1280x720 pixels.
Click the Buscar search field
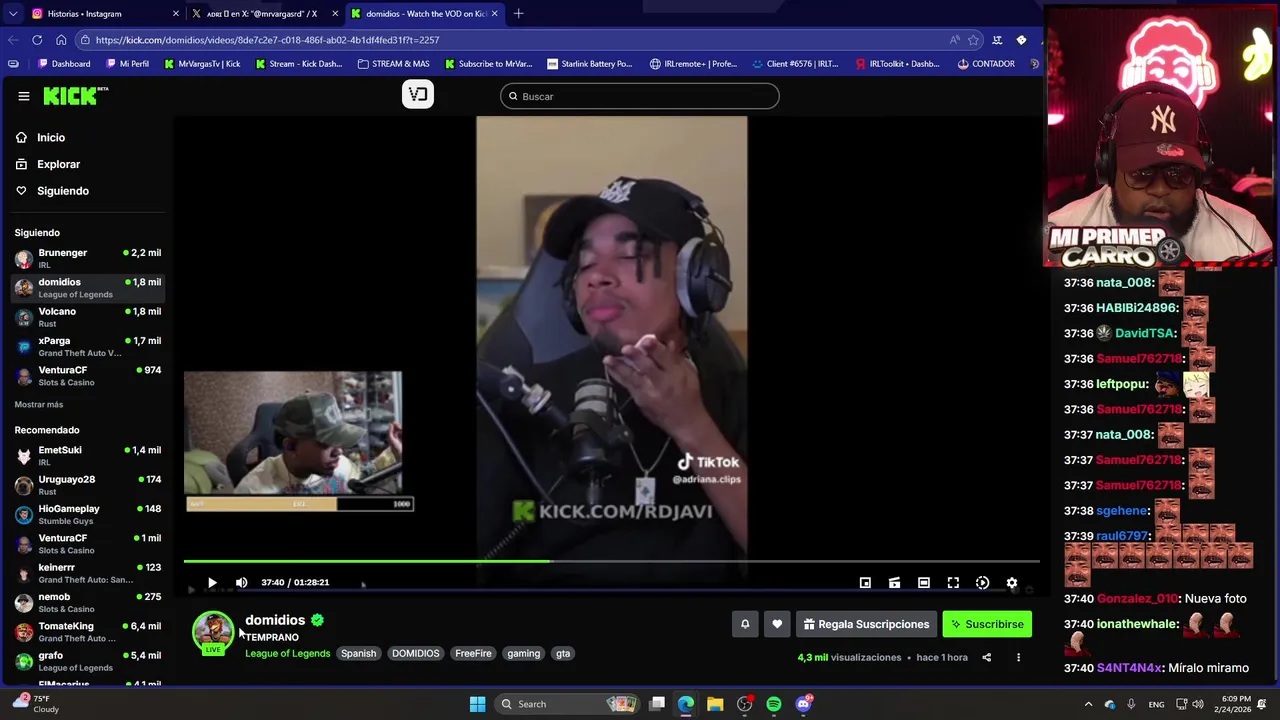[640, 96]
